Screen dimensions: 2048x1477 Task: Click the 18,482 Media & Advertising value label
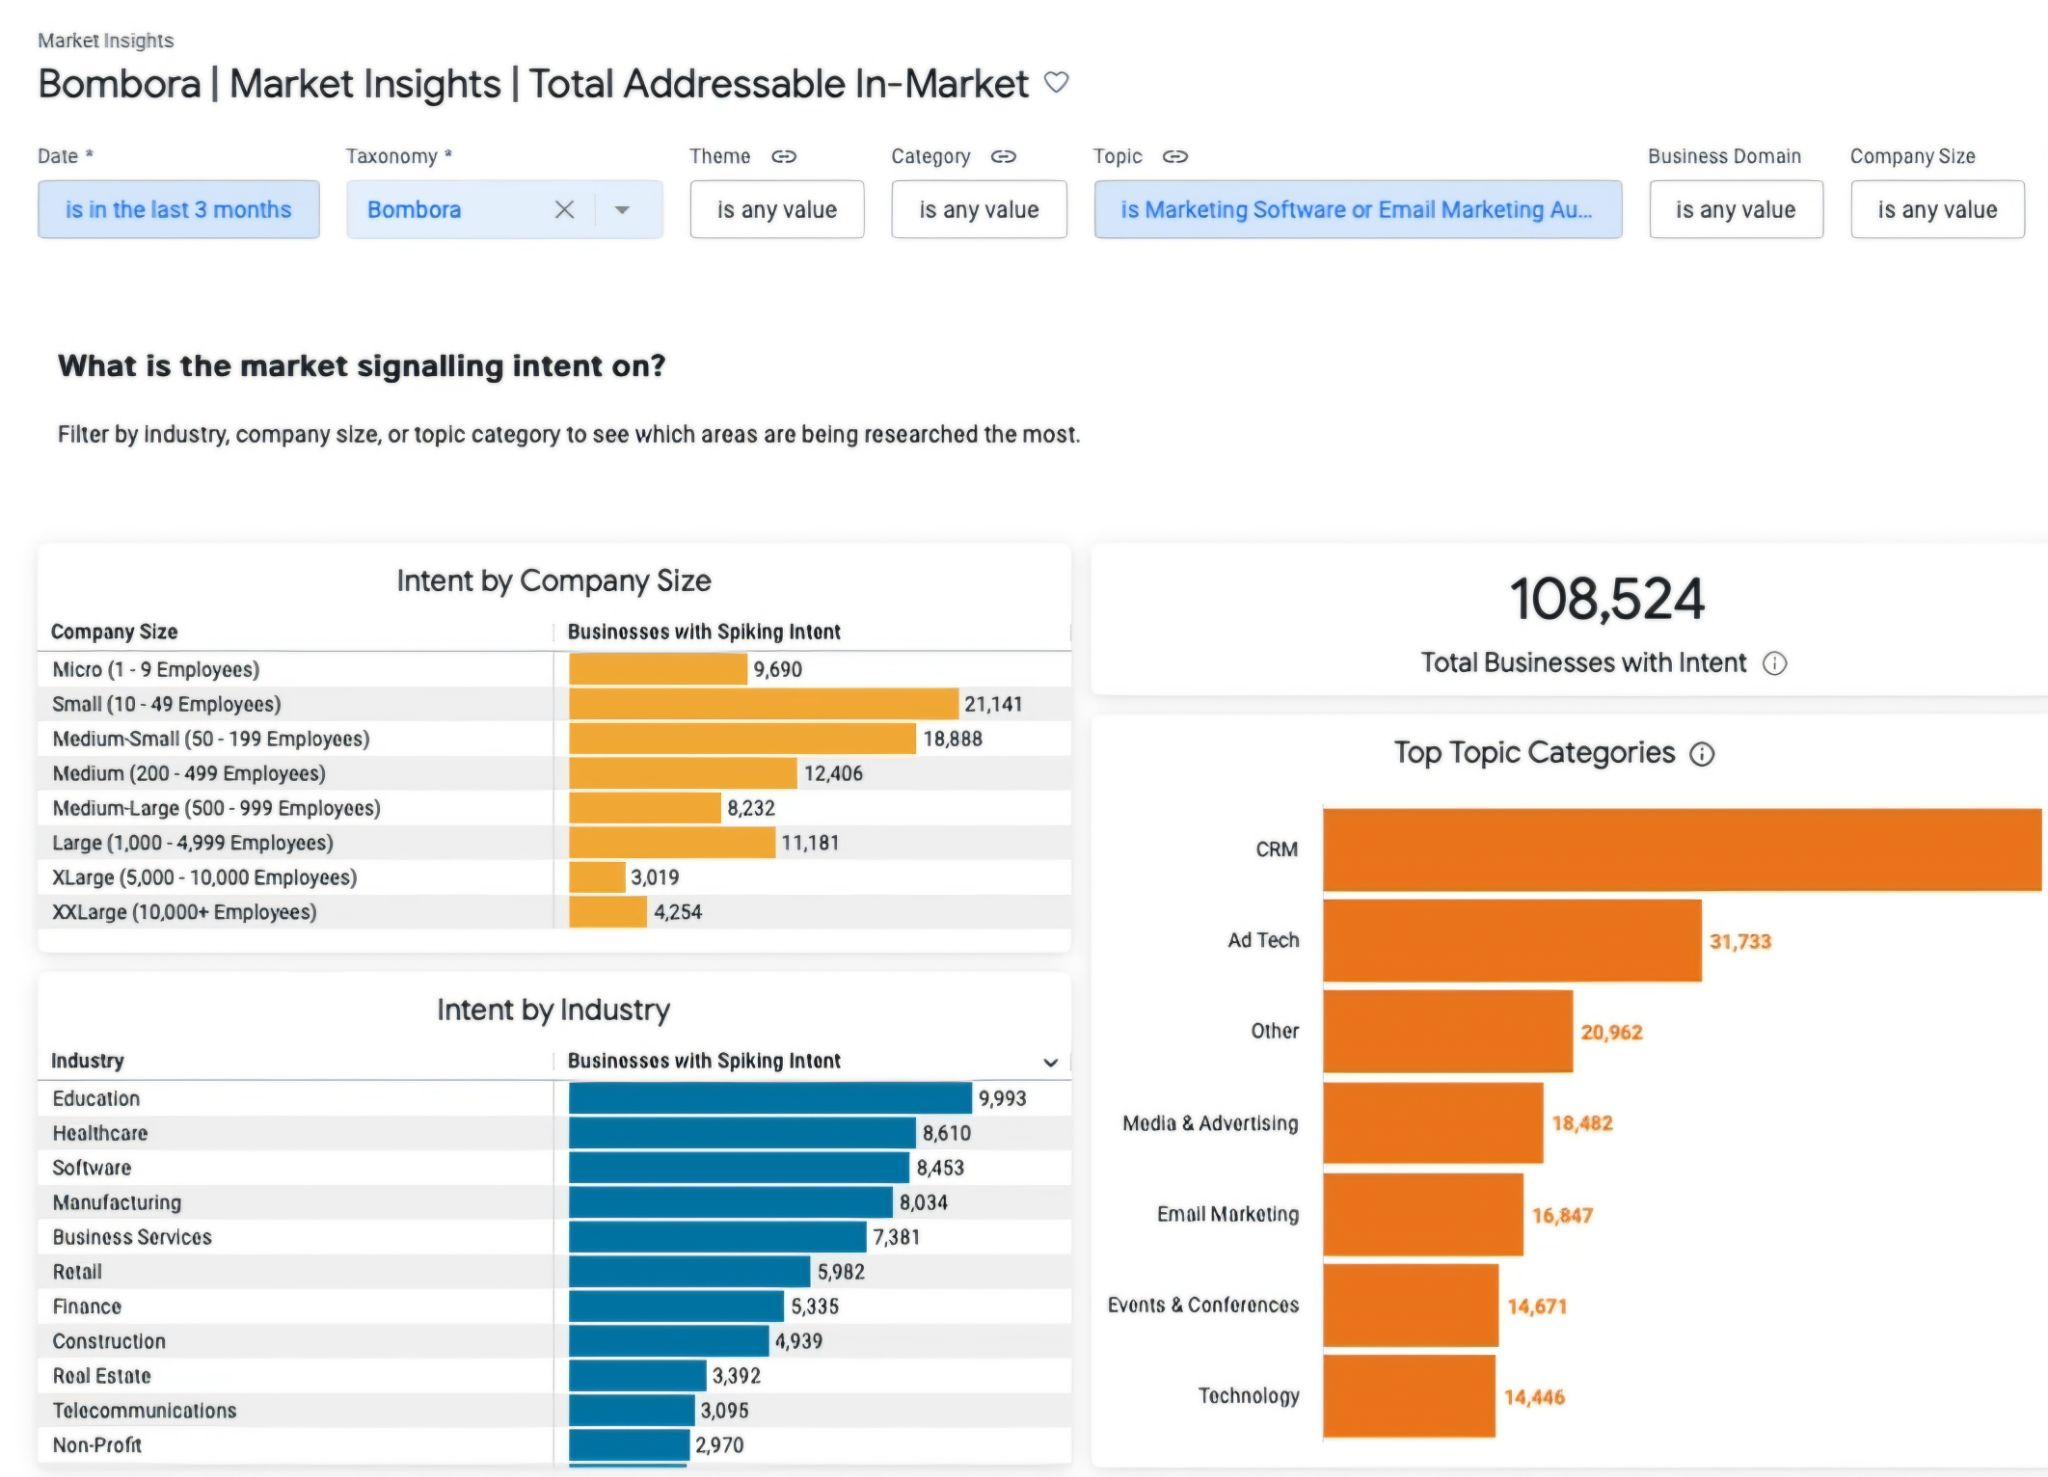1582,1123
